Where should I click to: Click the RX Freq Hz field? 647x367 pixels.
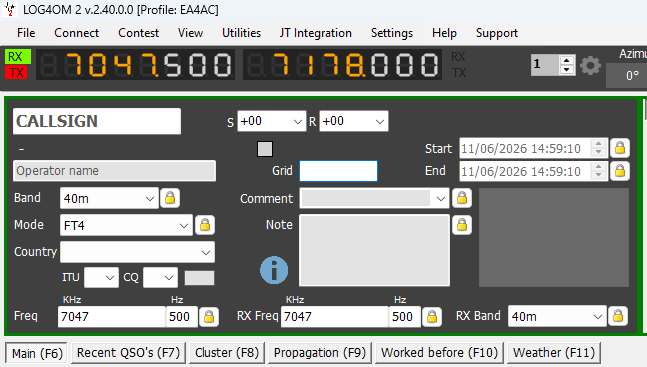(405, 317)
